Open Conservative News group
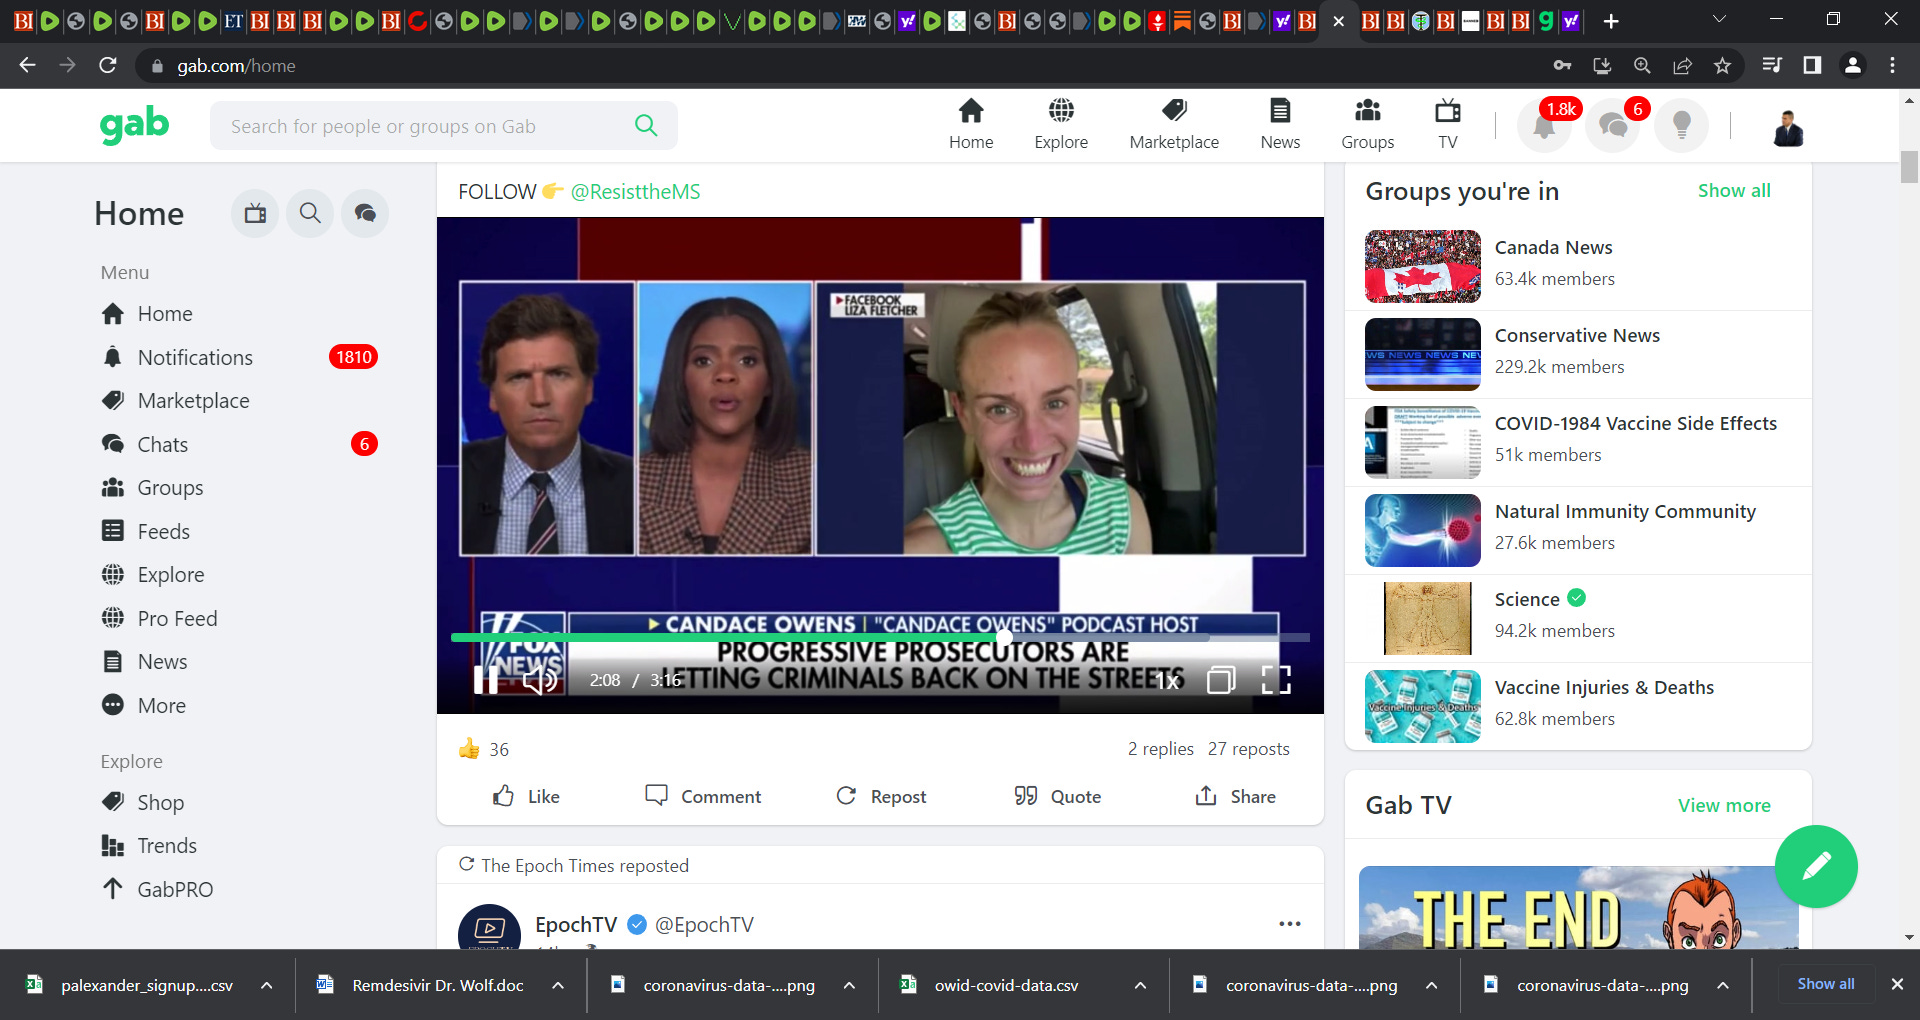1920x1020 pixels. tap(1578, 354)
